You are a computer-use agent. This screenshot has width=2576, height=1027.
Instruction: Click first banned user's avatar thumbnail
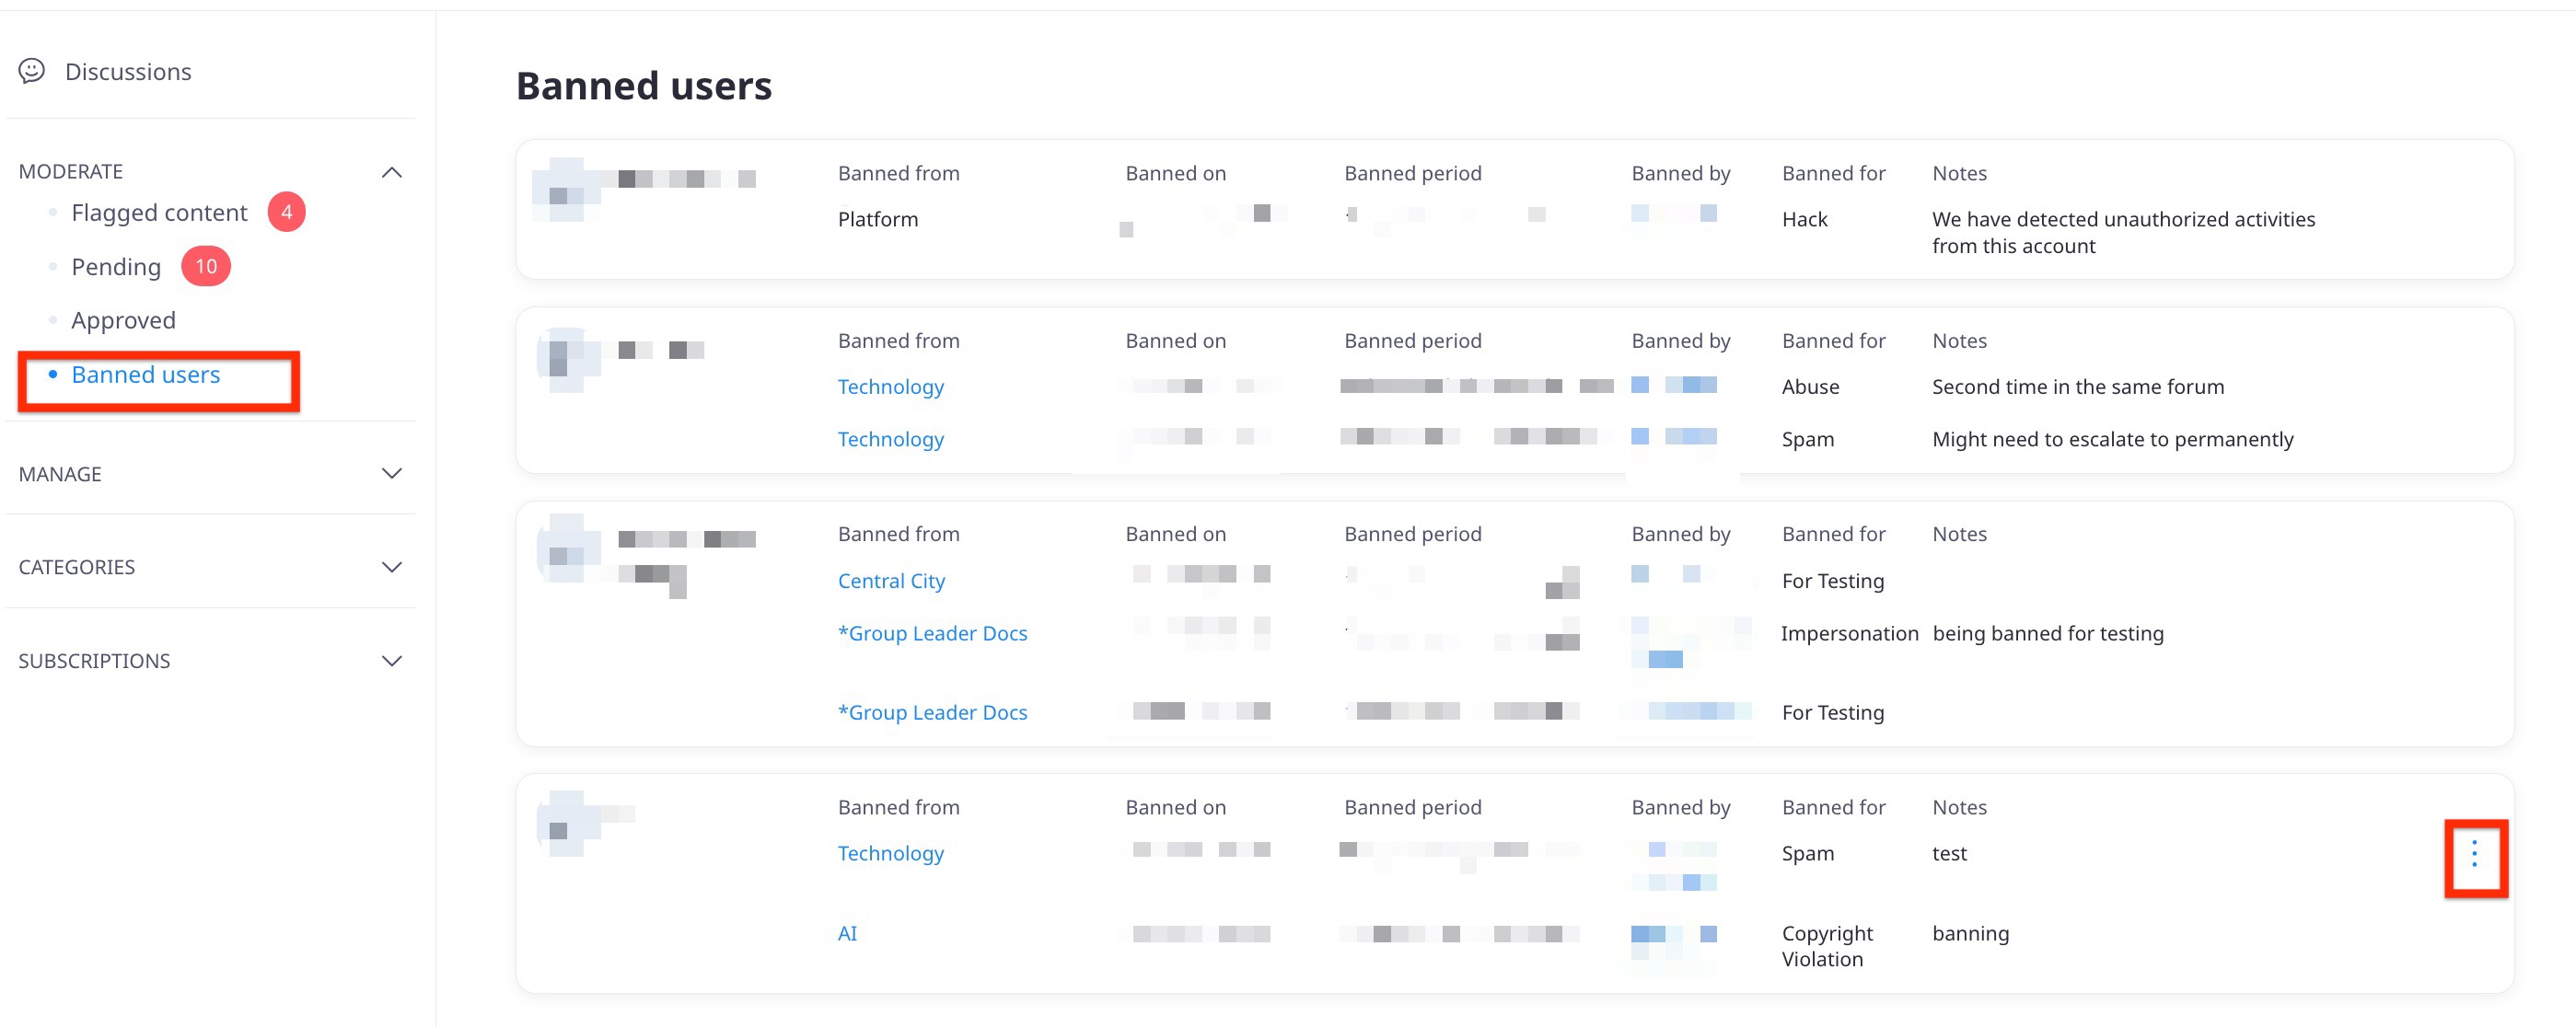[567, 189]
